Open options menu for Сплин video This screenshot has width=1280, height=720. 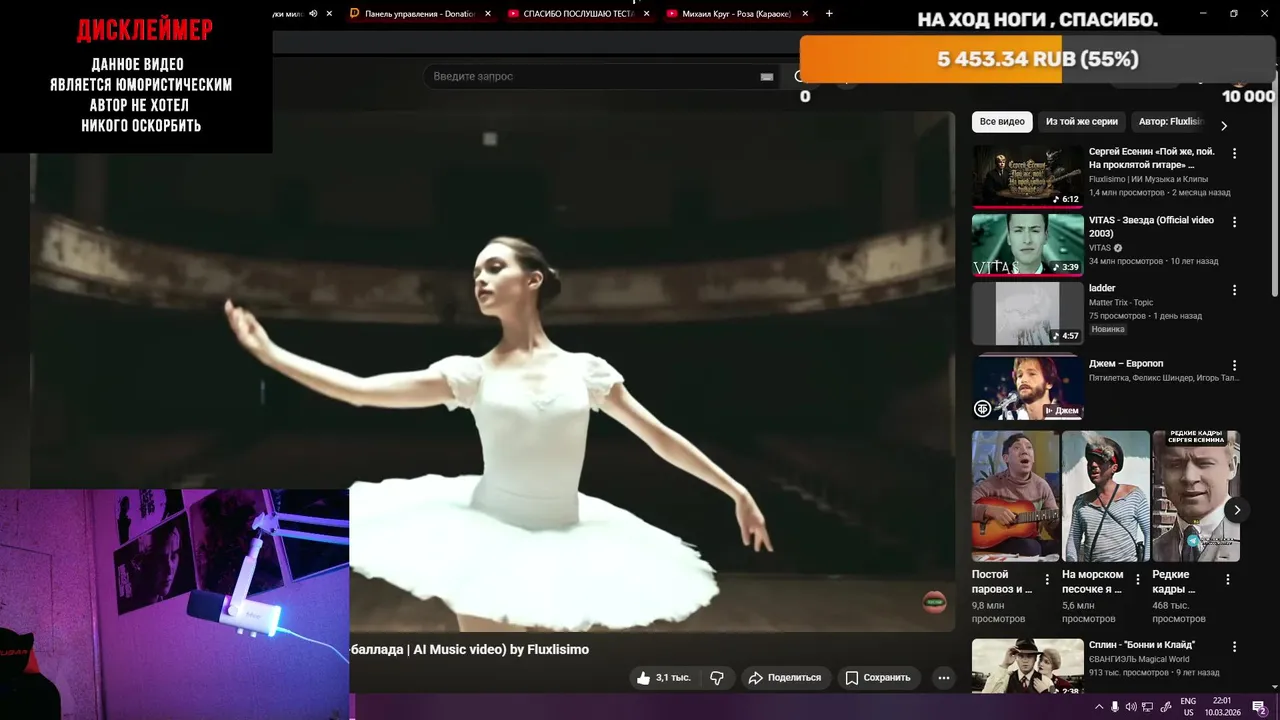[1234, 647]
